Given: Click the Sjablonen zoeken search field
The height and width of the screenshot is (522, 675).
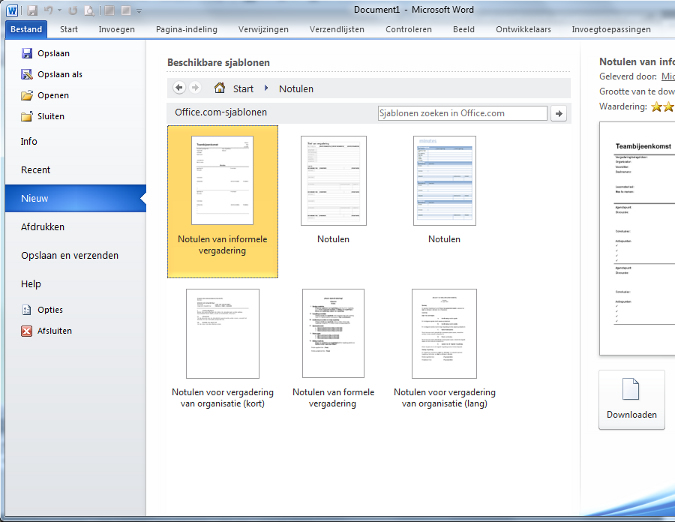Looking at the screenshot, I should coord(462,113).
